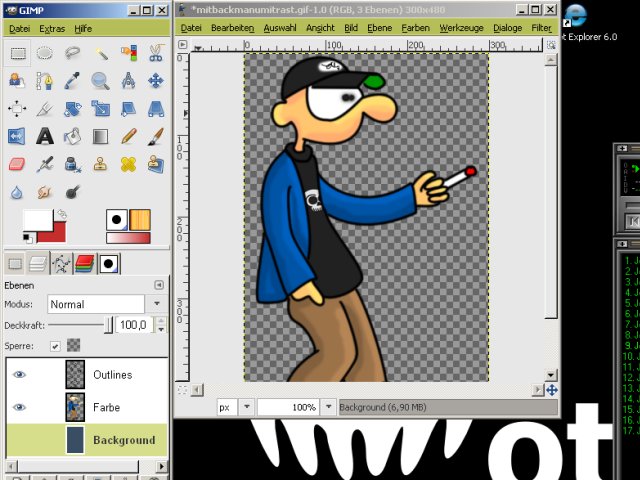The width and height of the screenshot is (640, 480).
Task: Open the Modus blend mode dropdown
Action: [x=157, y=304]
